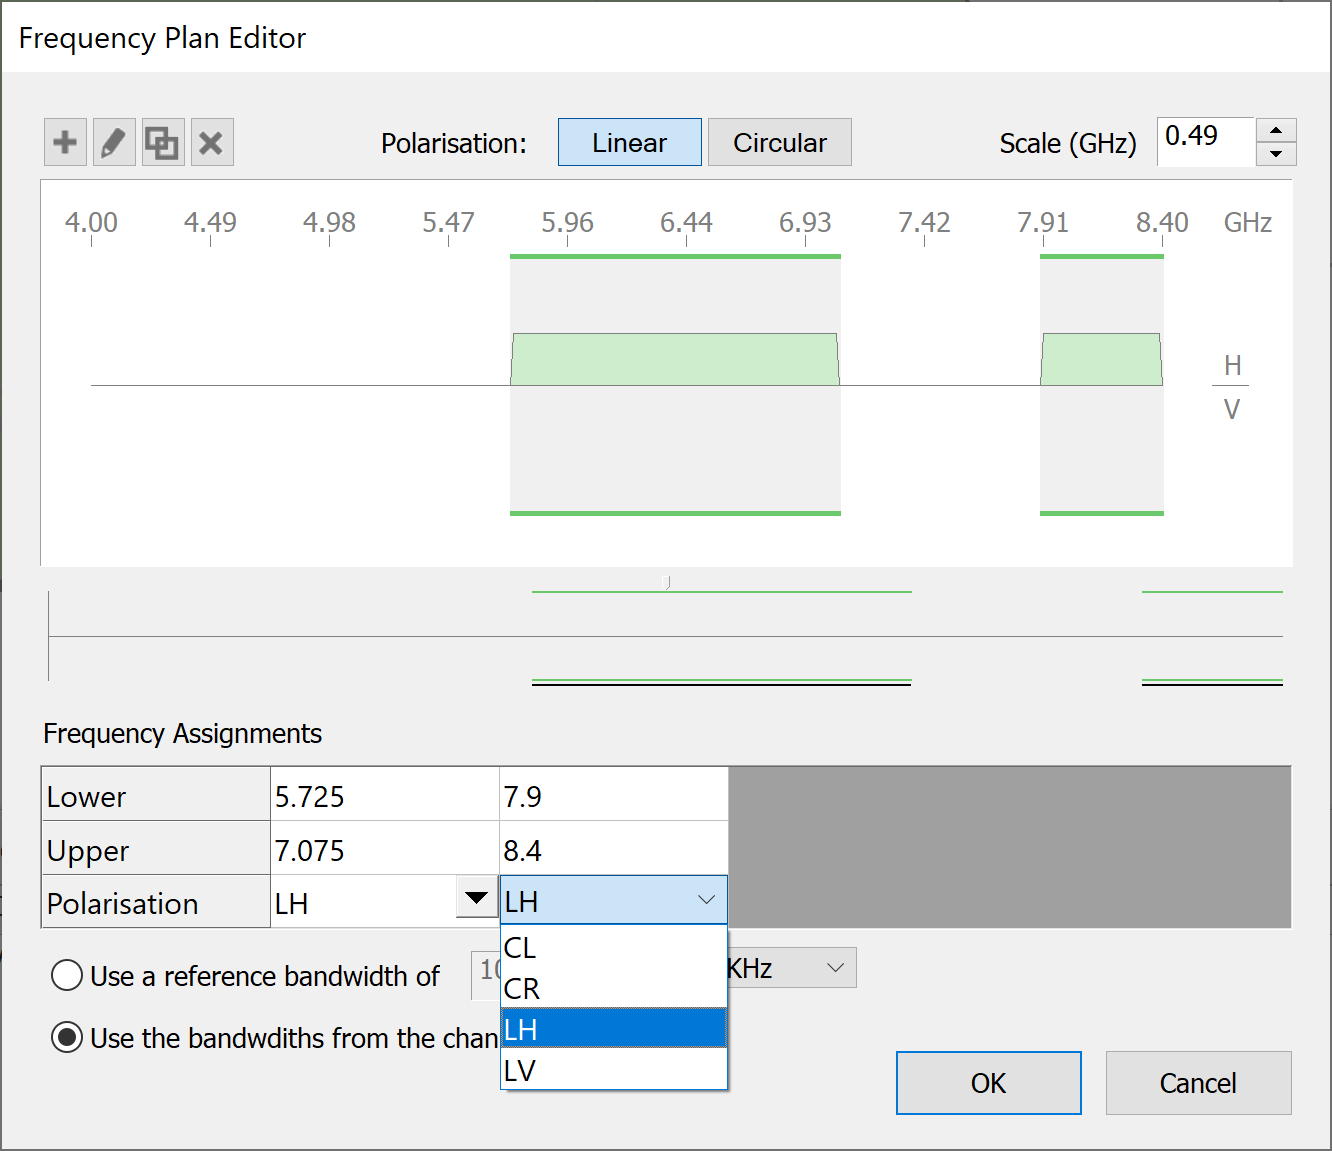Select the 5.725–7.075 GHz band in chart
The width and height of the screenshot is (1332, 1151).
pyautogui.click(x=675, y=360)
